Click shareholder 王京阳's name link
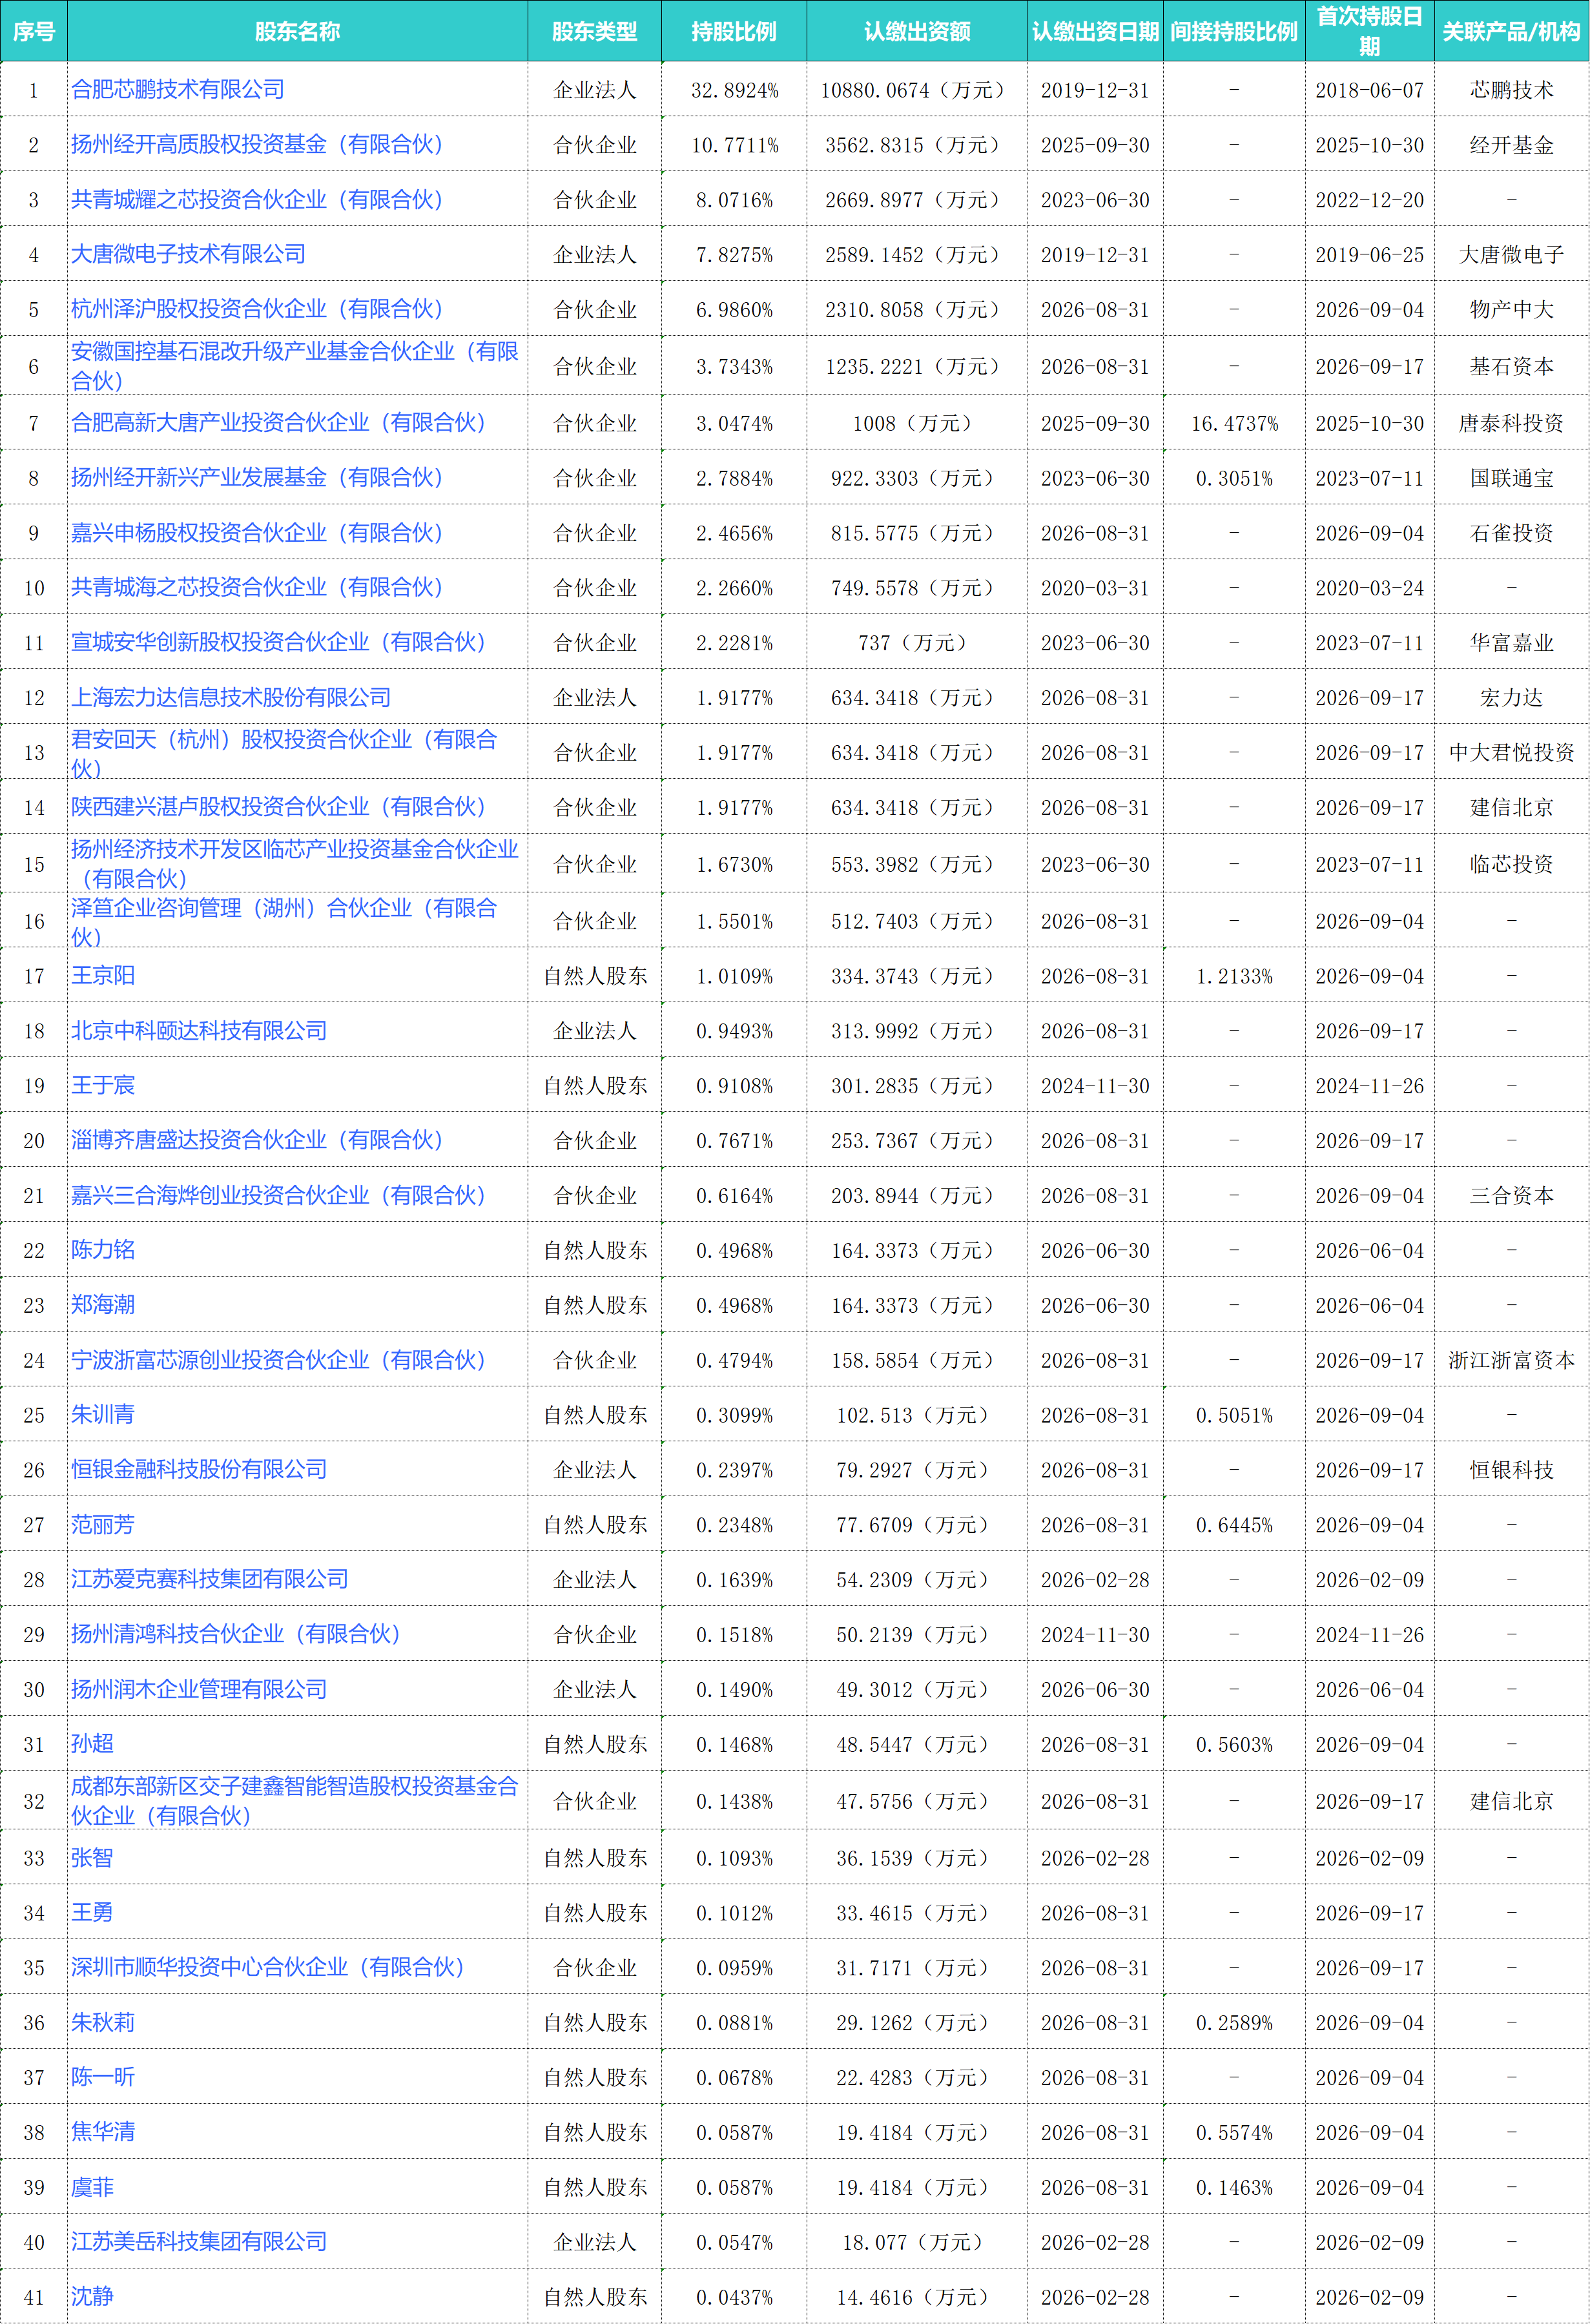 (103, 975)
